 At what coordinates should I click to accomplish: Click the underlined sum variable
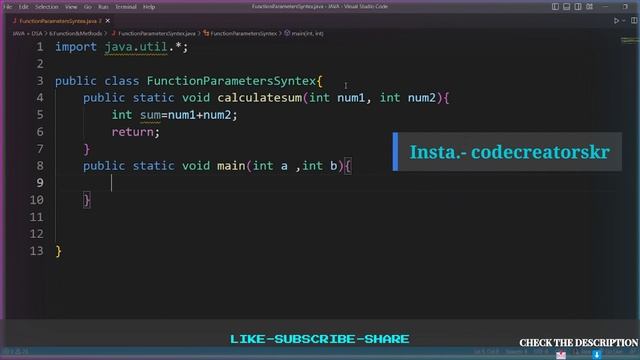(150, 115)
